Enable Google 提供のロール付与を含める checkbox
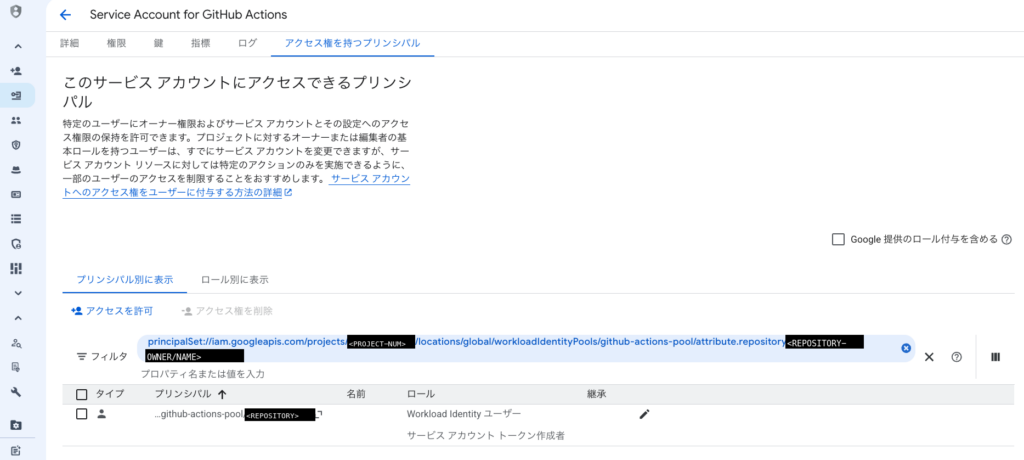 [x=839, y=240]
